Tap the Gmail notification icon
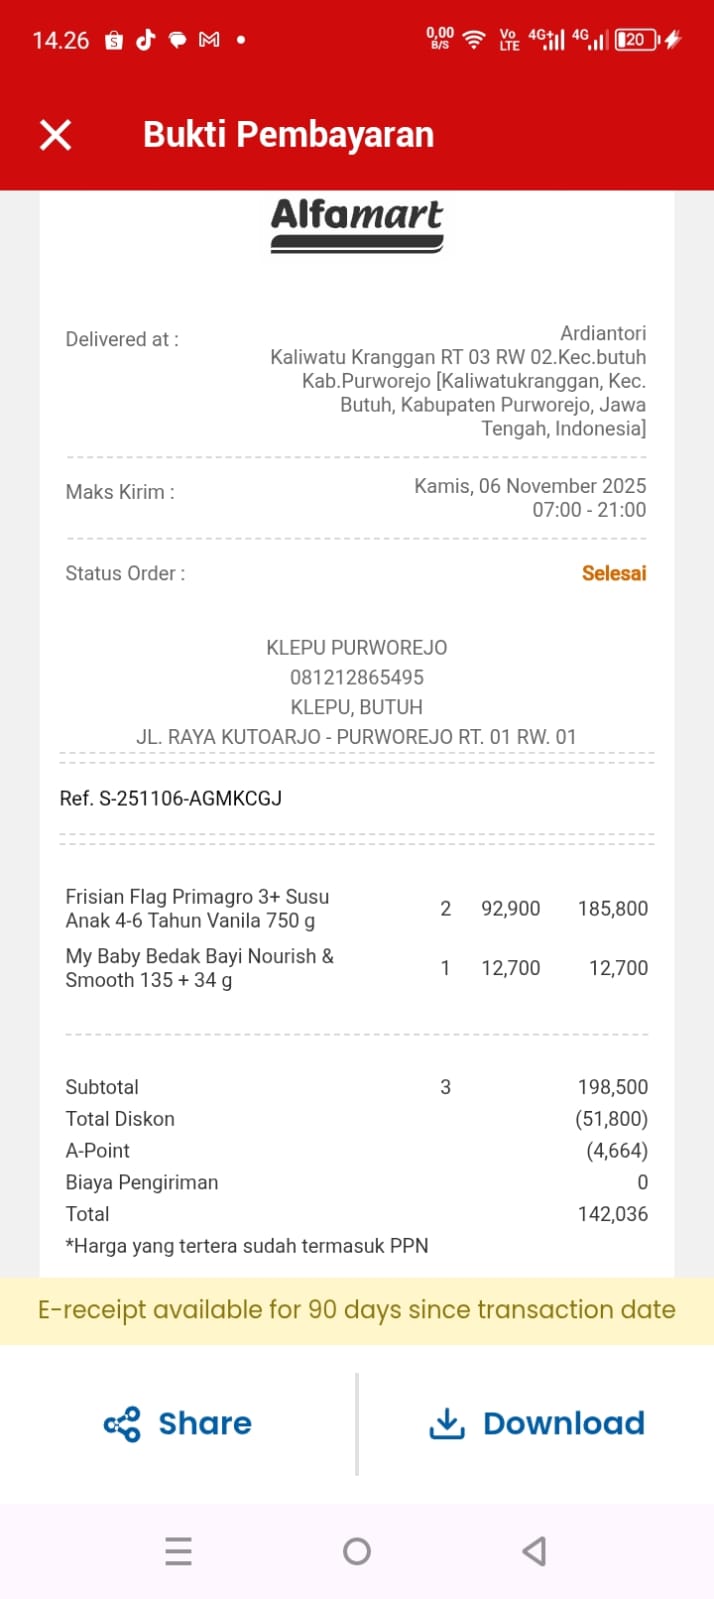714x1599 pixels. [209, 40]
